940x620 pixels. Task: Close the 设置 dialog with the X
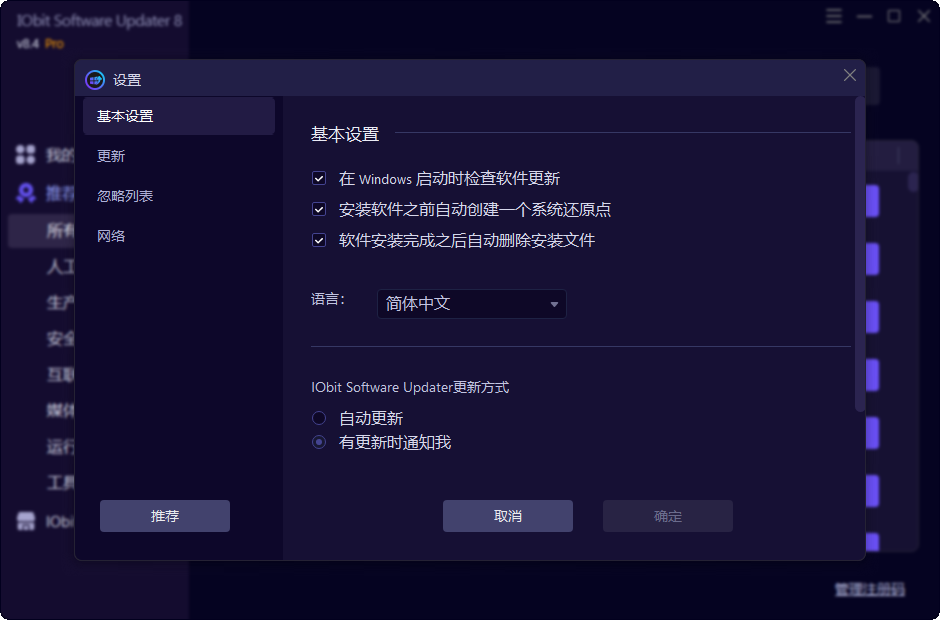click(x=849, y=75)
